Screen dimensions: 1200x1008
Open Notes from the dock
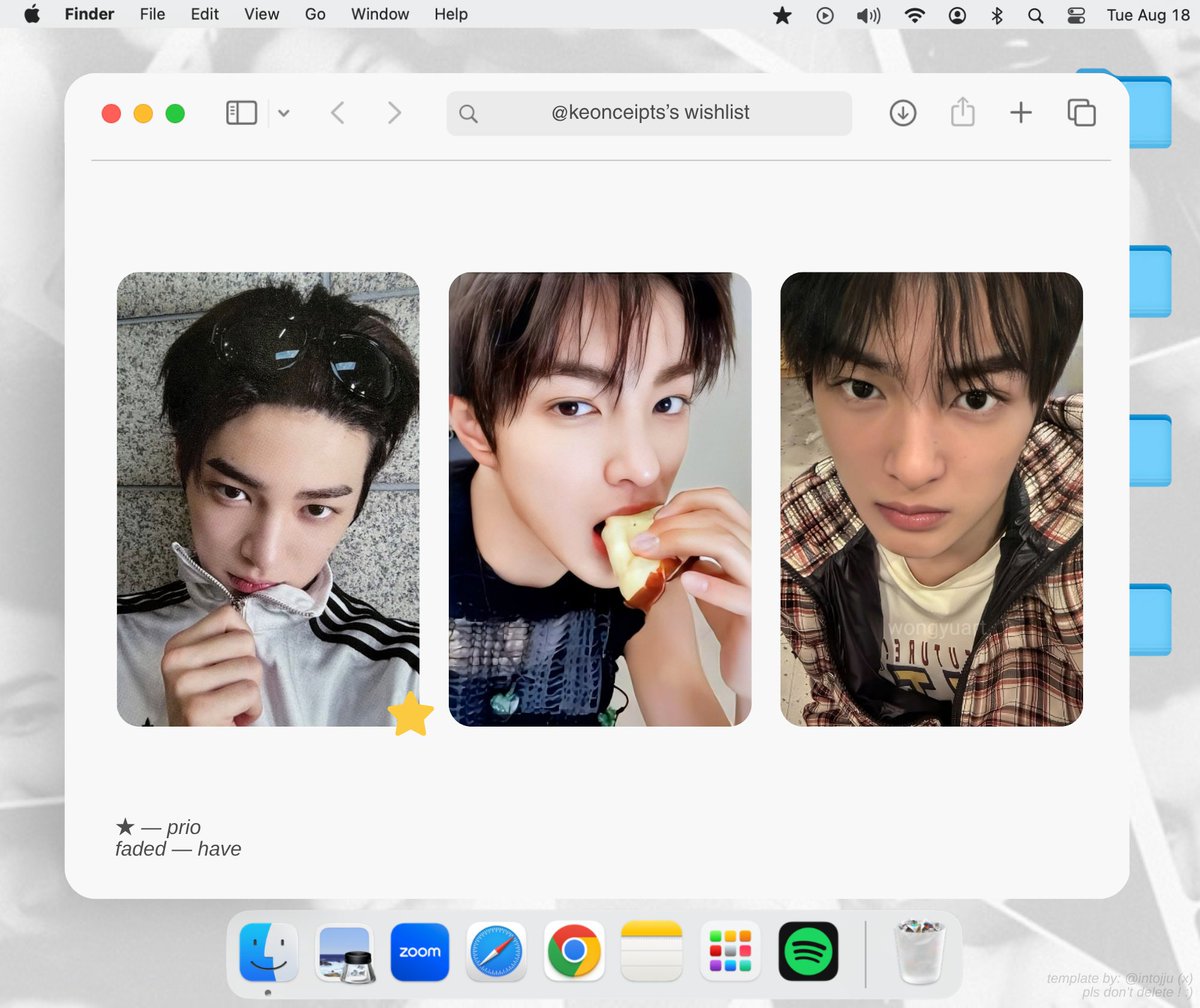(x=651, y=951)
